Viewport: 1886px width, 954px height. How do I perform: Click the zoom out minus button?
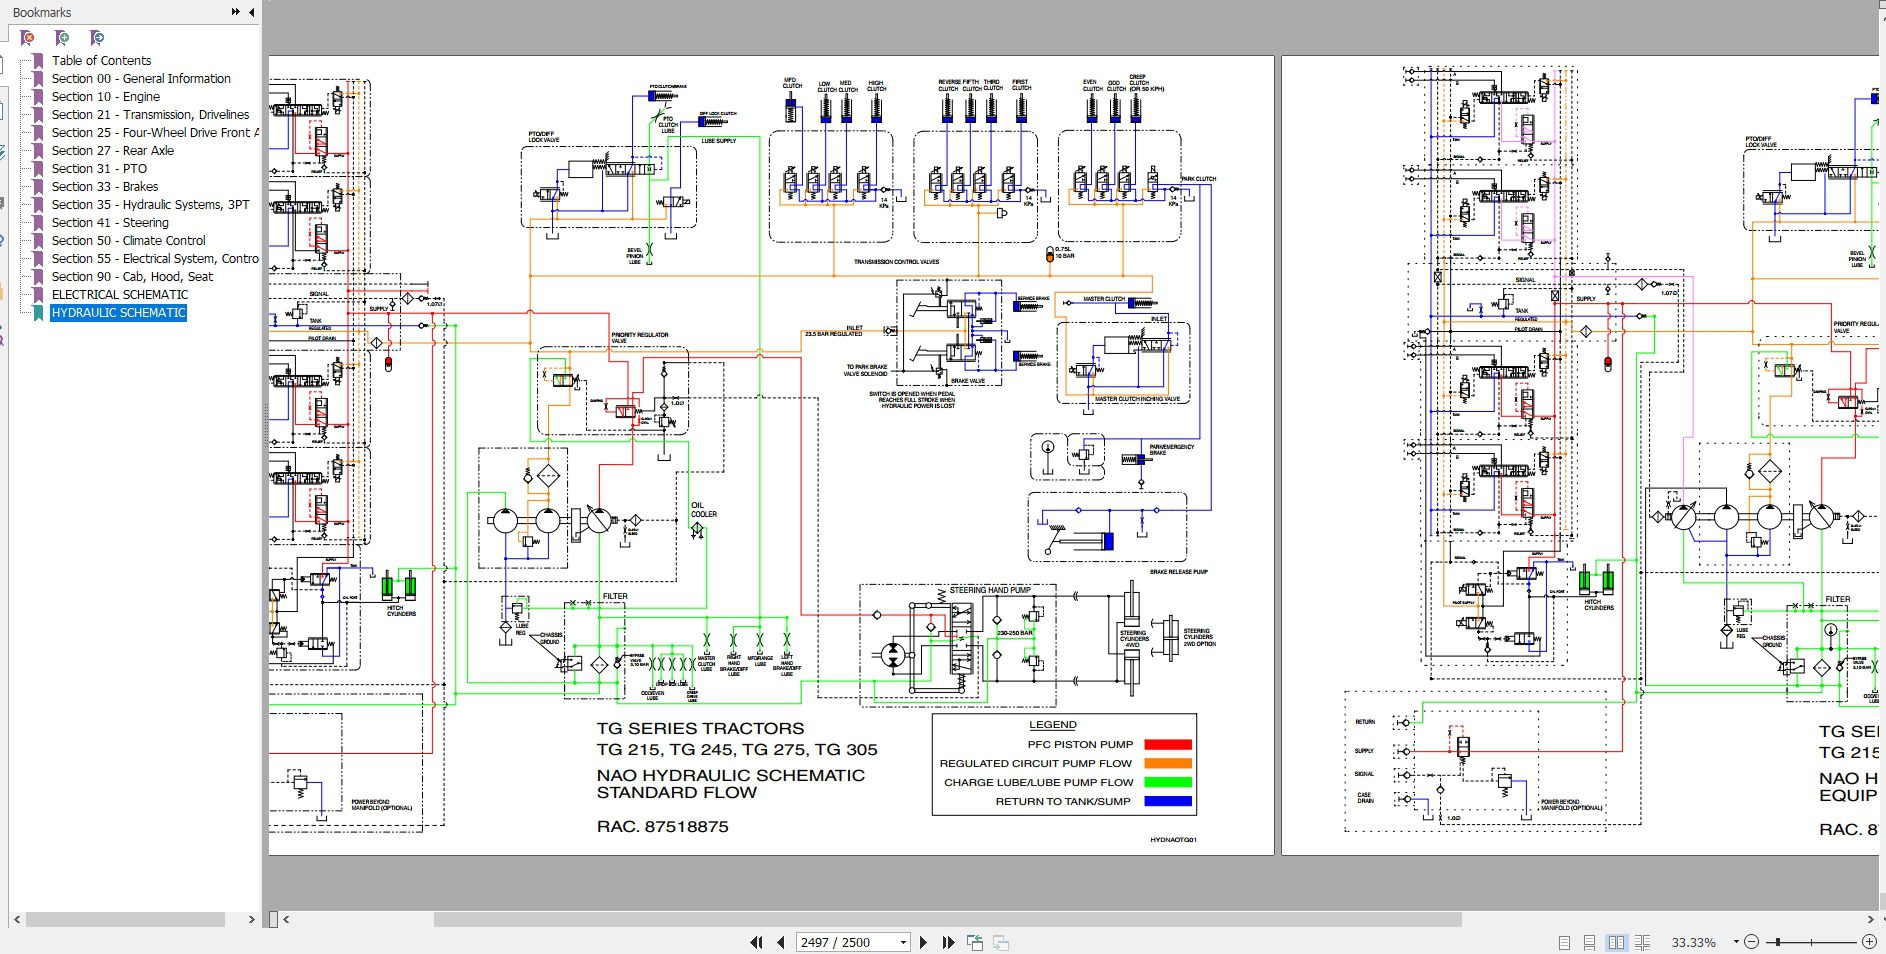click(x=1751, y=942)
